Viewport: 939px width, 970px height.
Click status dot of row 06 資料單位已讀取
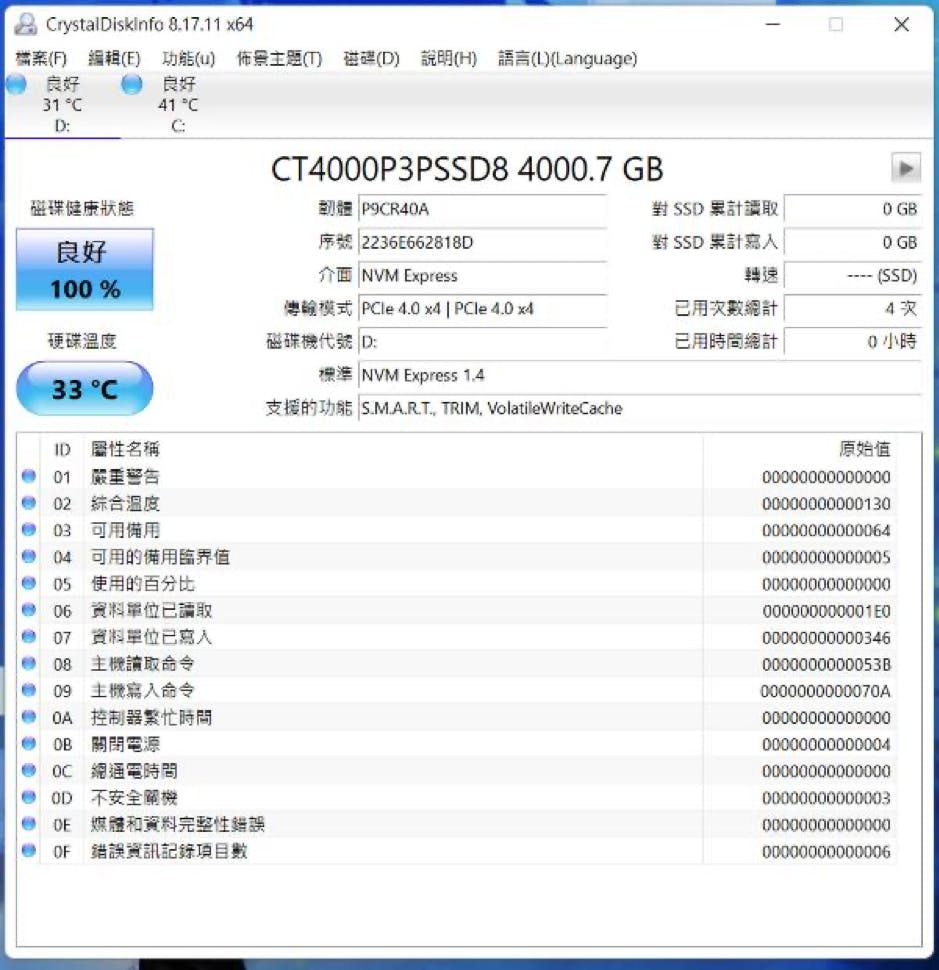click(28, 609)
